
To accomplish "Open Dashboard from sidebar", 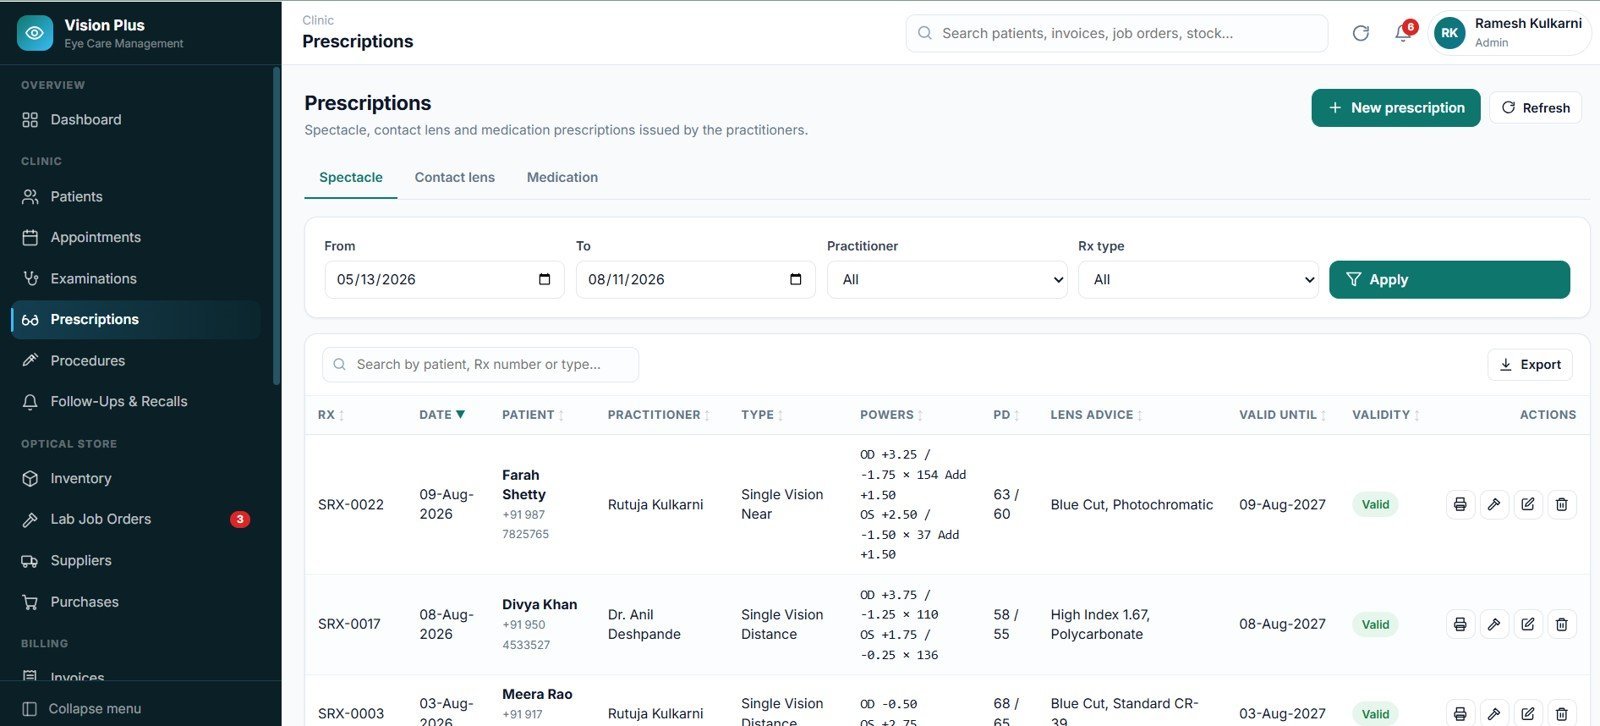I will [135, 120].
